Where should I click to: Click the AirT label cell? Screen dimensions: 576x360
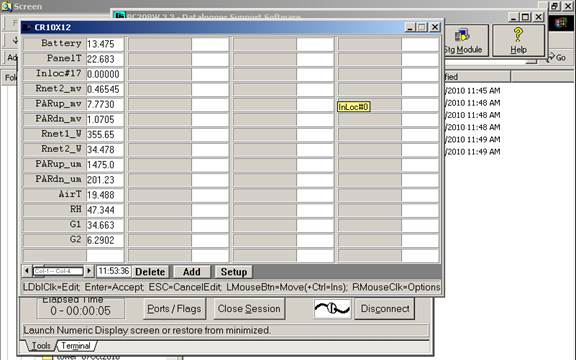click(55, 195)
